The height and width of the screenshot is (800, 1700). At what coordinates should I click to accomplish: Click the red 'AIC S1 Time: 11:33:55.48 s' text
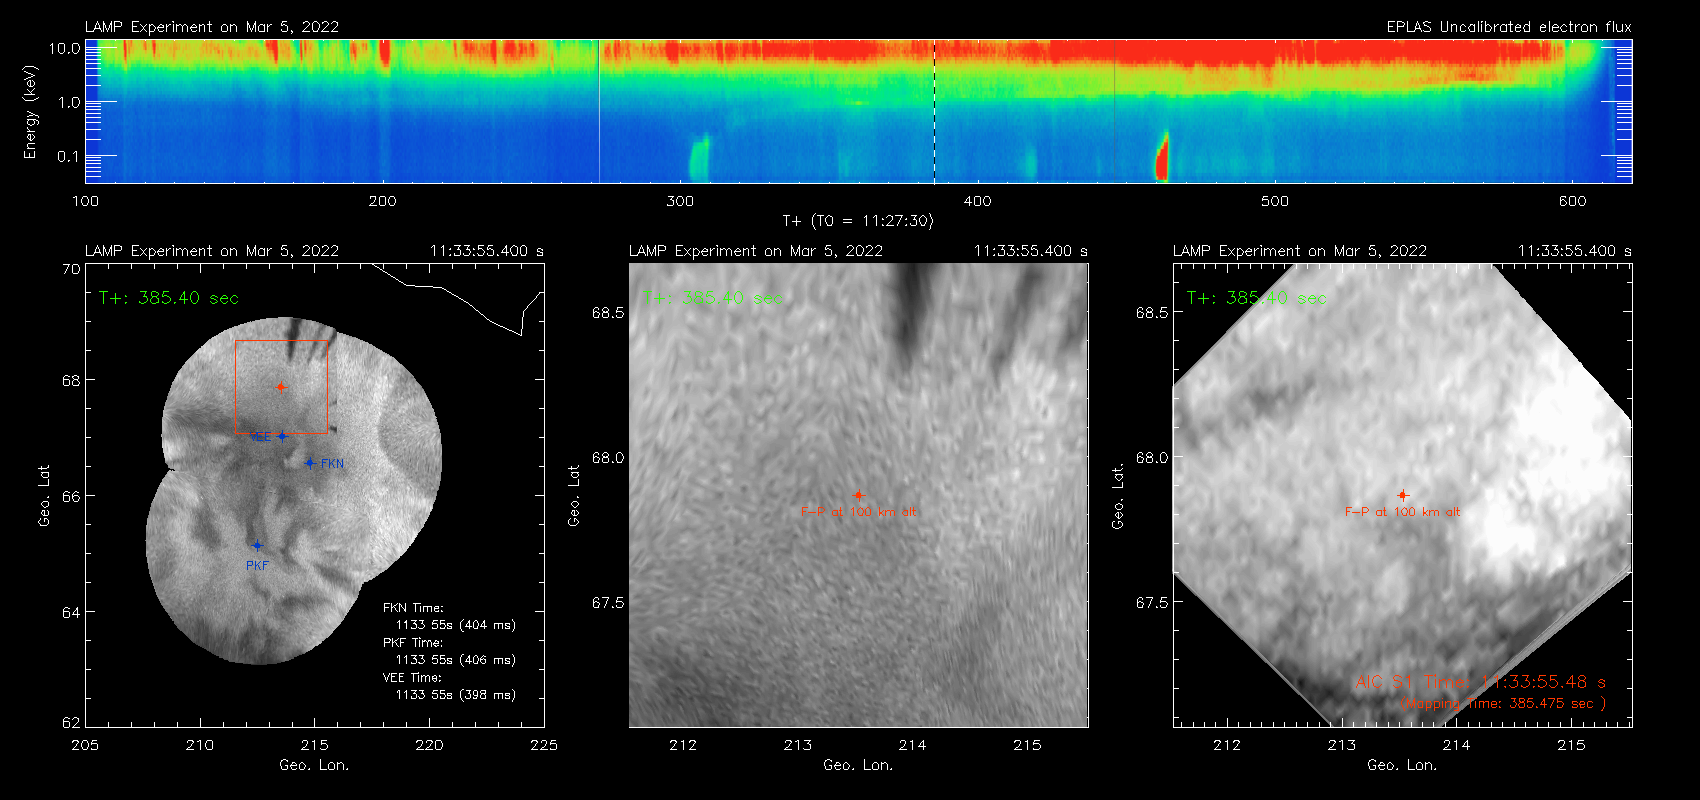click(x=1481, y=682)
